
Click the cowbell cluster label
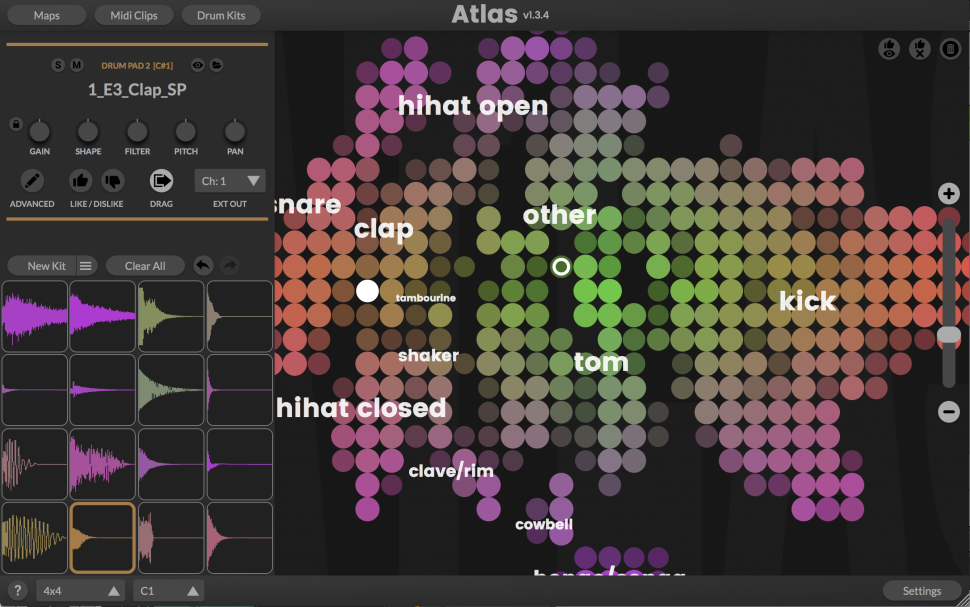[x=544, y=525]
